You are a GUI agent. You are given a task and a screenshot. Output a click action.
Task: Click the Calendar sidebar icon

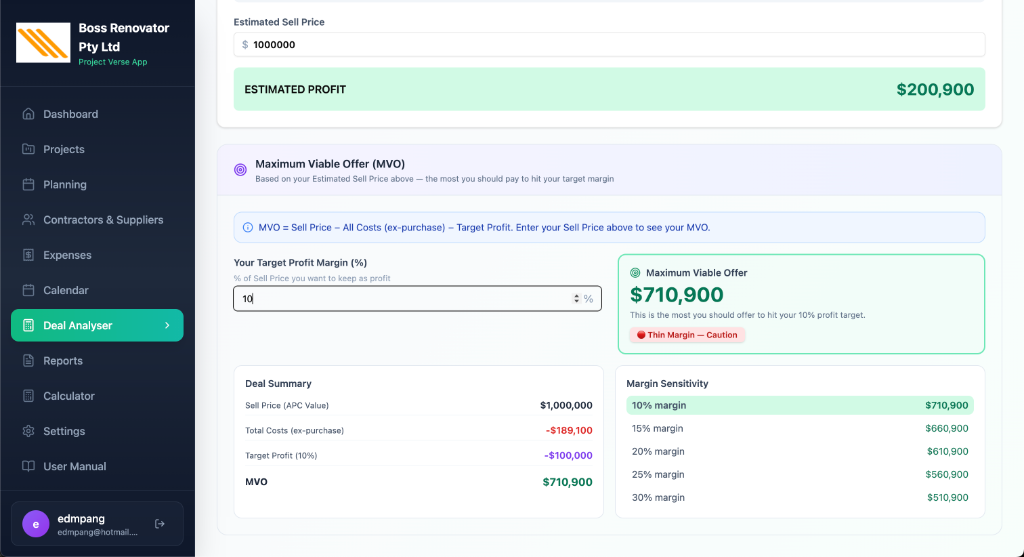tap(28, 290)
